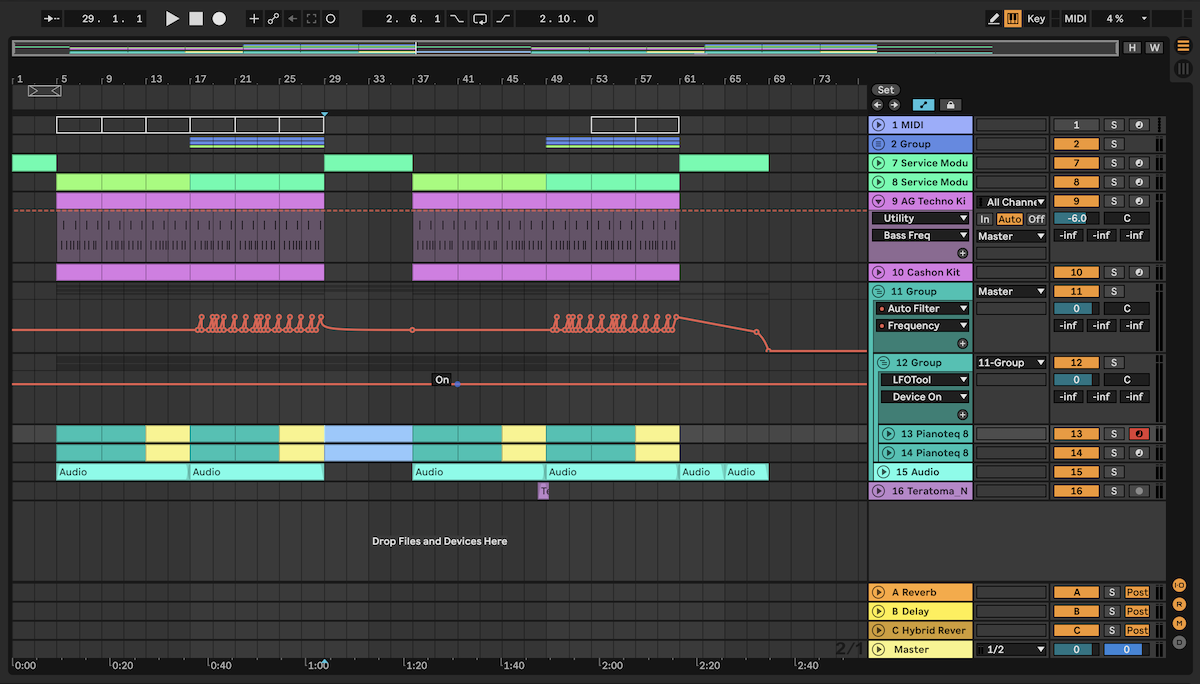Switch to Session view selector icon
1200x684 pixels.
point(1182,69)
